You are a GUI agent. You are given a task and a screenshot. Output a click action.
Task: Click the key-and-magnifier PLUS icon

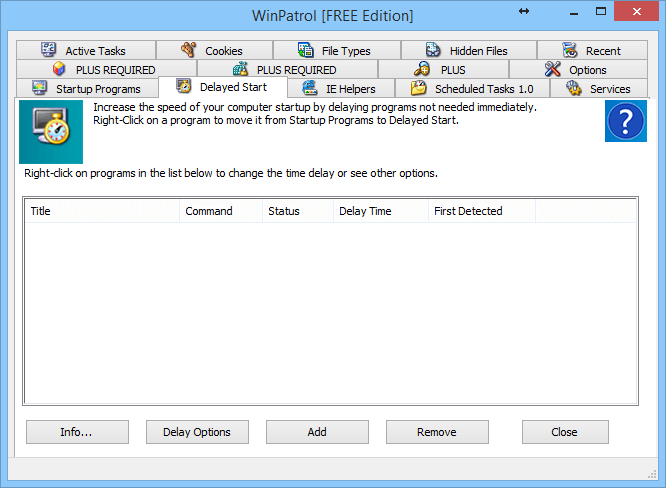pyautogui.click(x=422, y=69)
